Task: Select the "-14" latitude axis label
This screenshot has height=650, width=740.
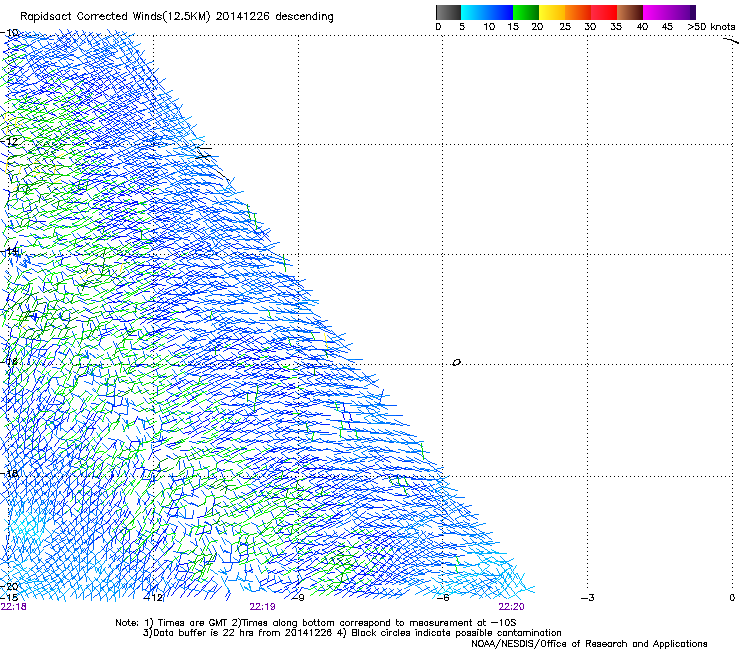Action: tap(9, 252)
